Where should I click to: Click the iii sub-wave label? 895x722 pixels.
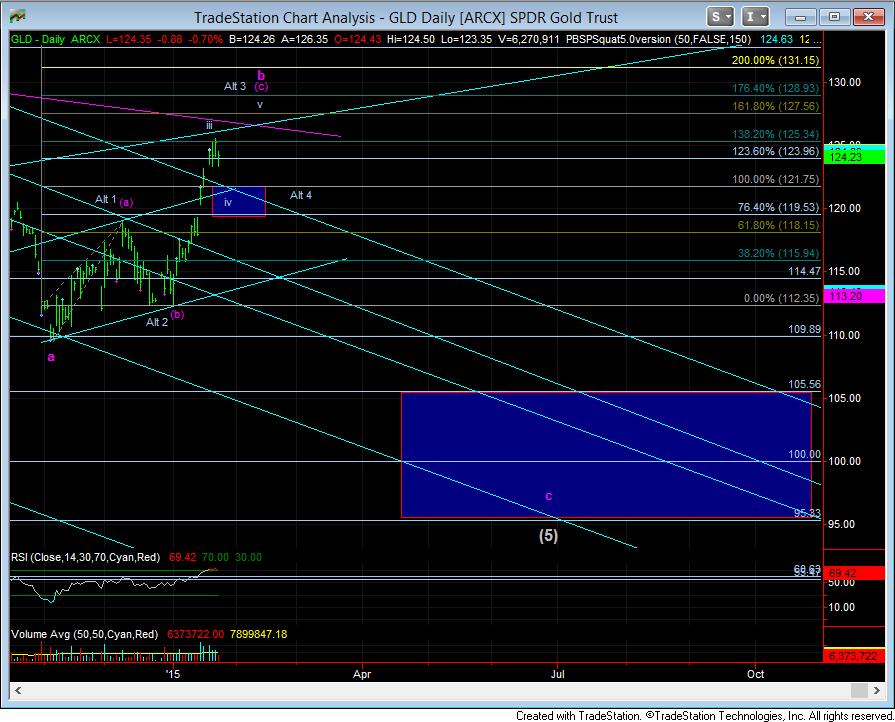tap(209, 125)
